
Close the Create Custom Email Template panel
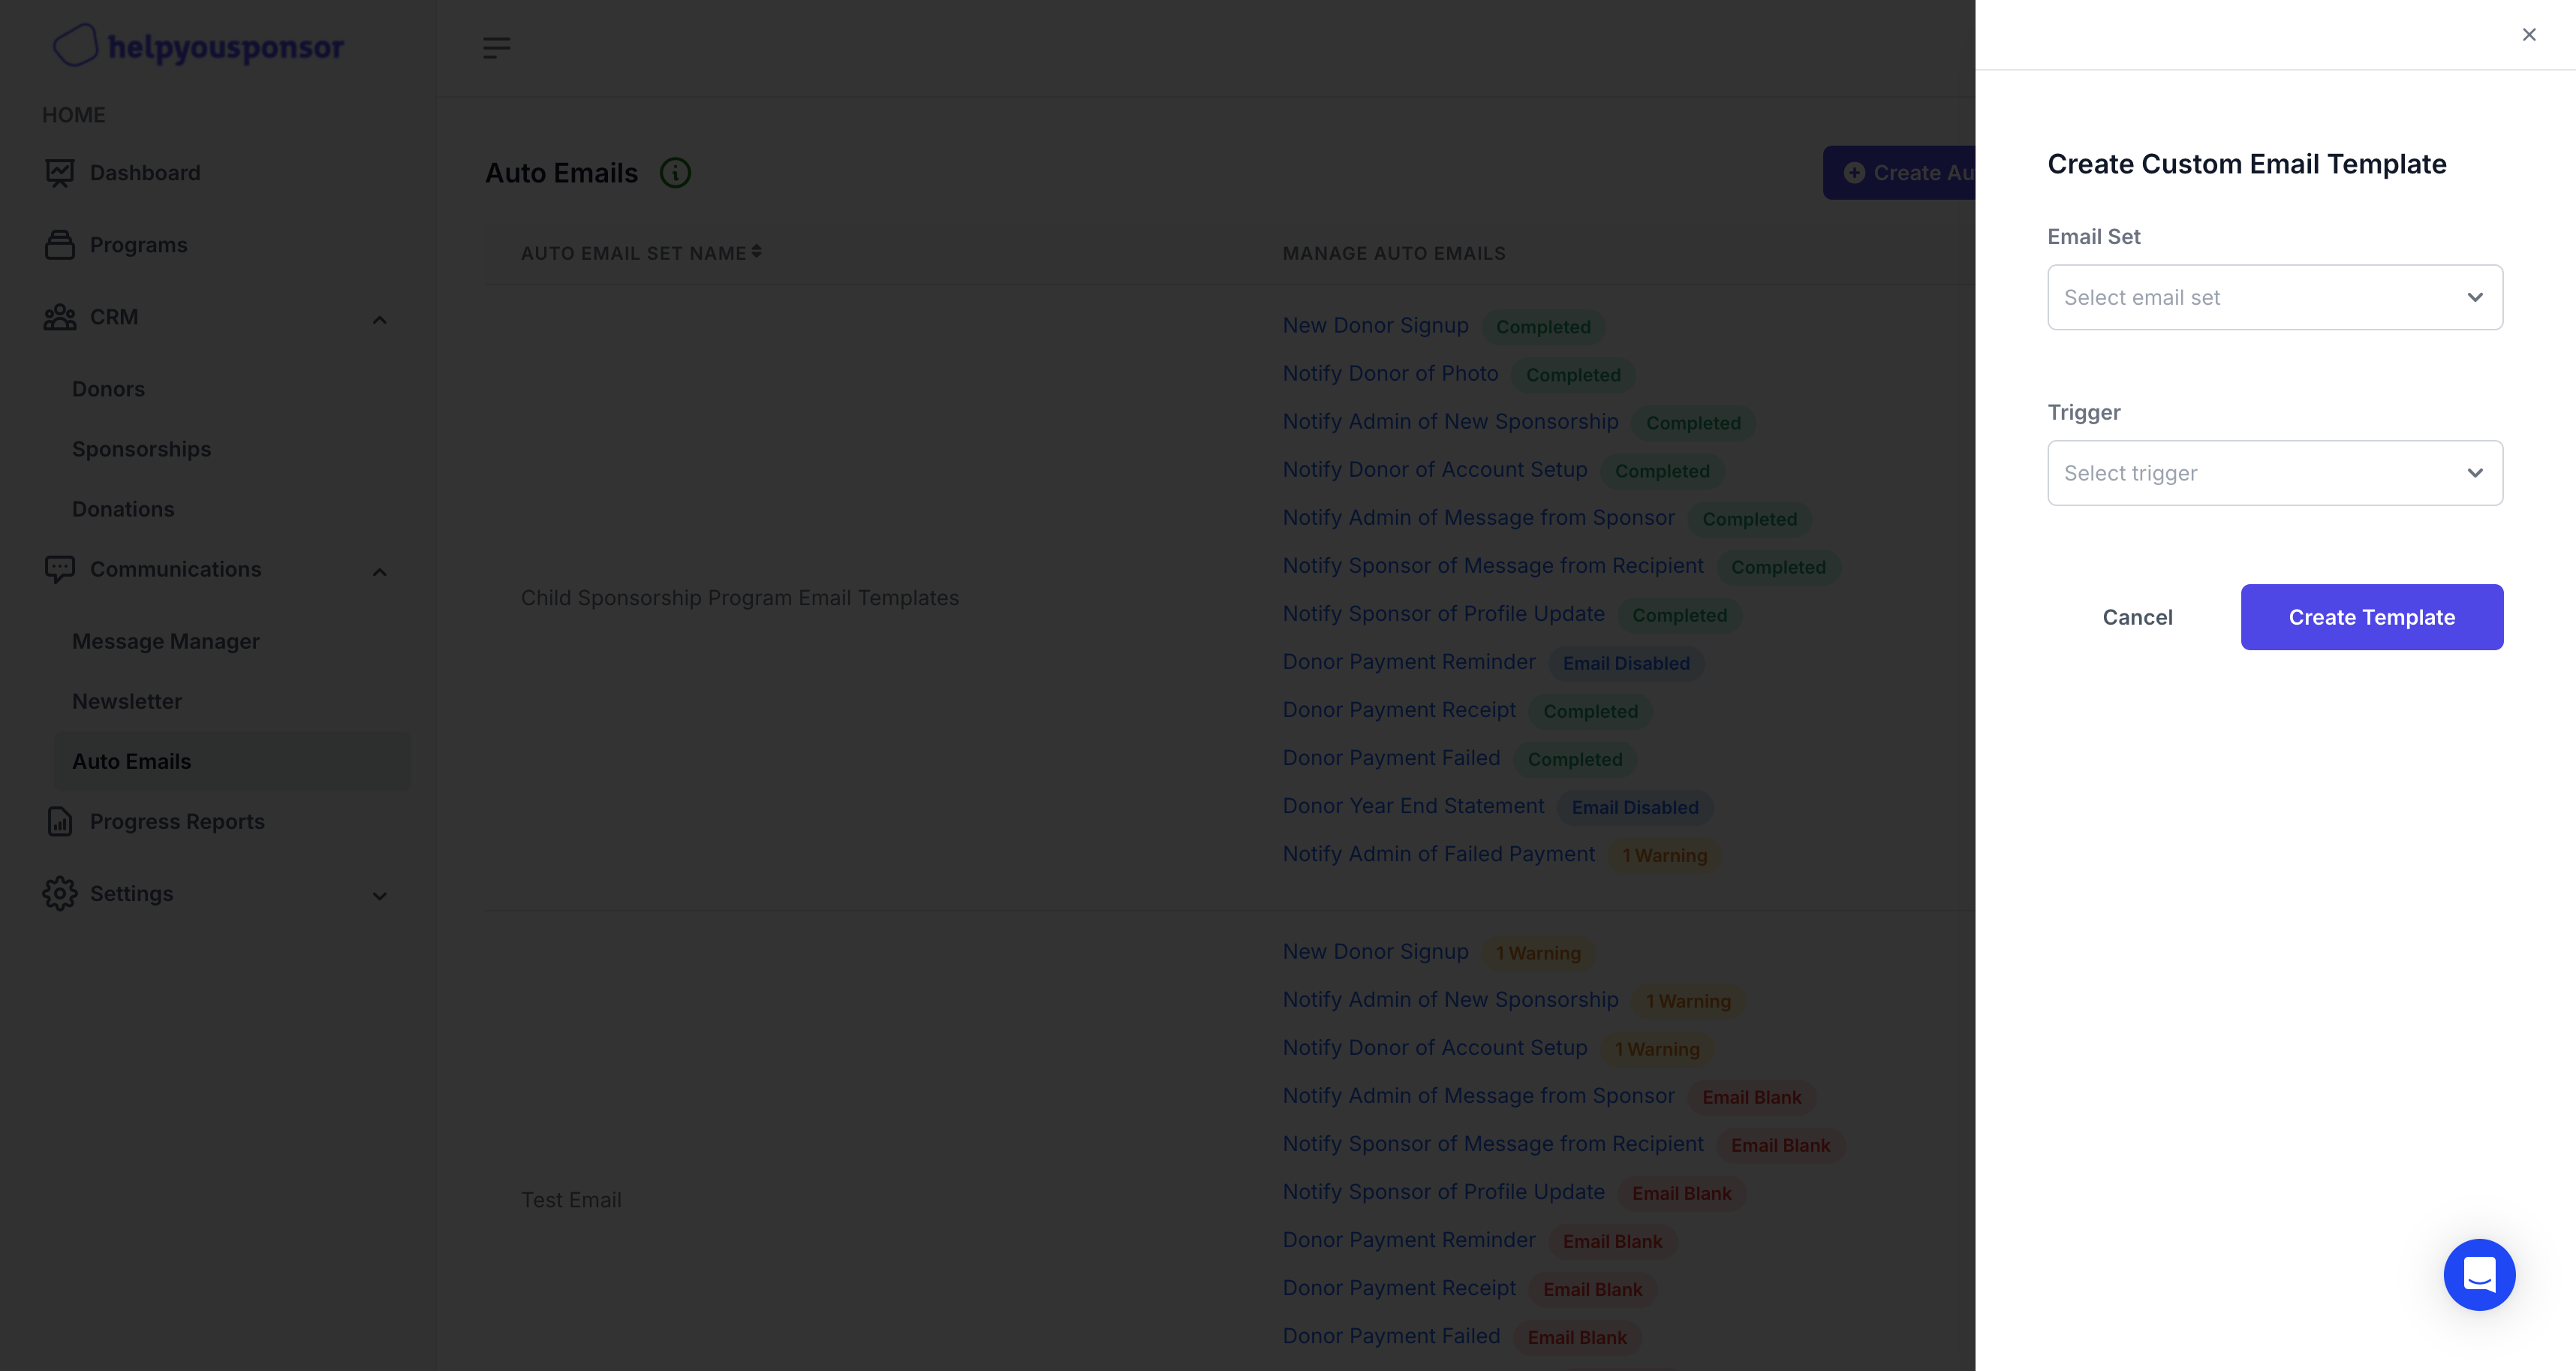[2529, 35]
